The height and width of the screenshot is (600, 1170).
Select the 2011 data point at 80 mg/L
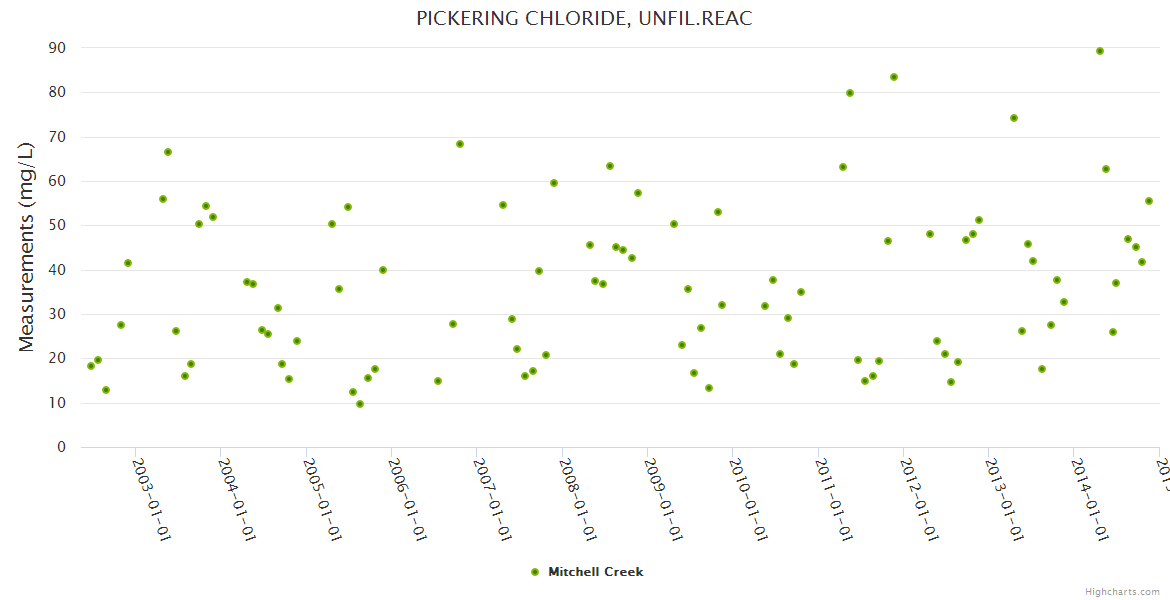[850, 93]
